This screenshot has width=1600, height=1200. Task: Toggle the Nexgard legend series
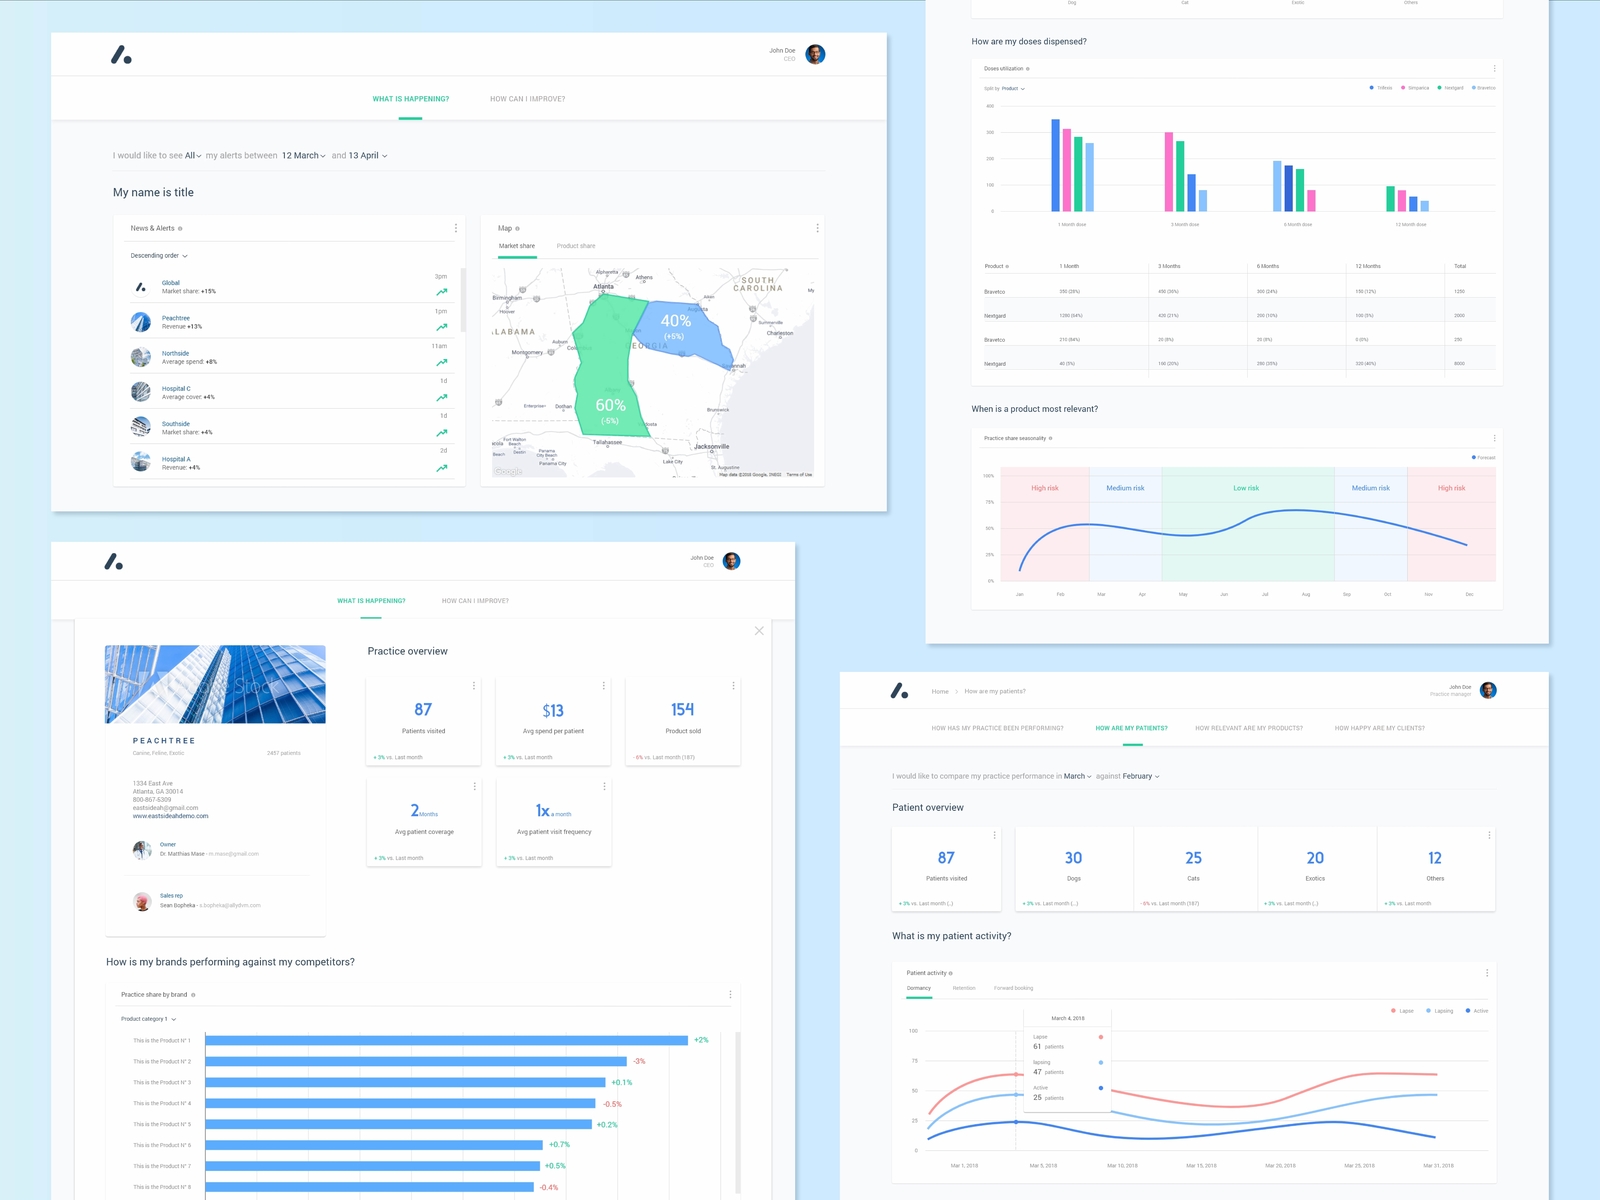1451,88
